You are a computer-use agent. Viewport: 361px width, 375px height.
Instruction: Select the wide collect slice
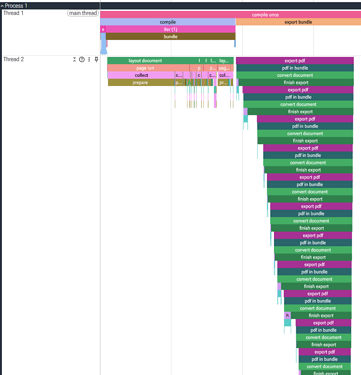[141, 75]
